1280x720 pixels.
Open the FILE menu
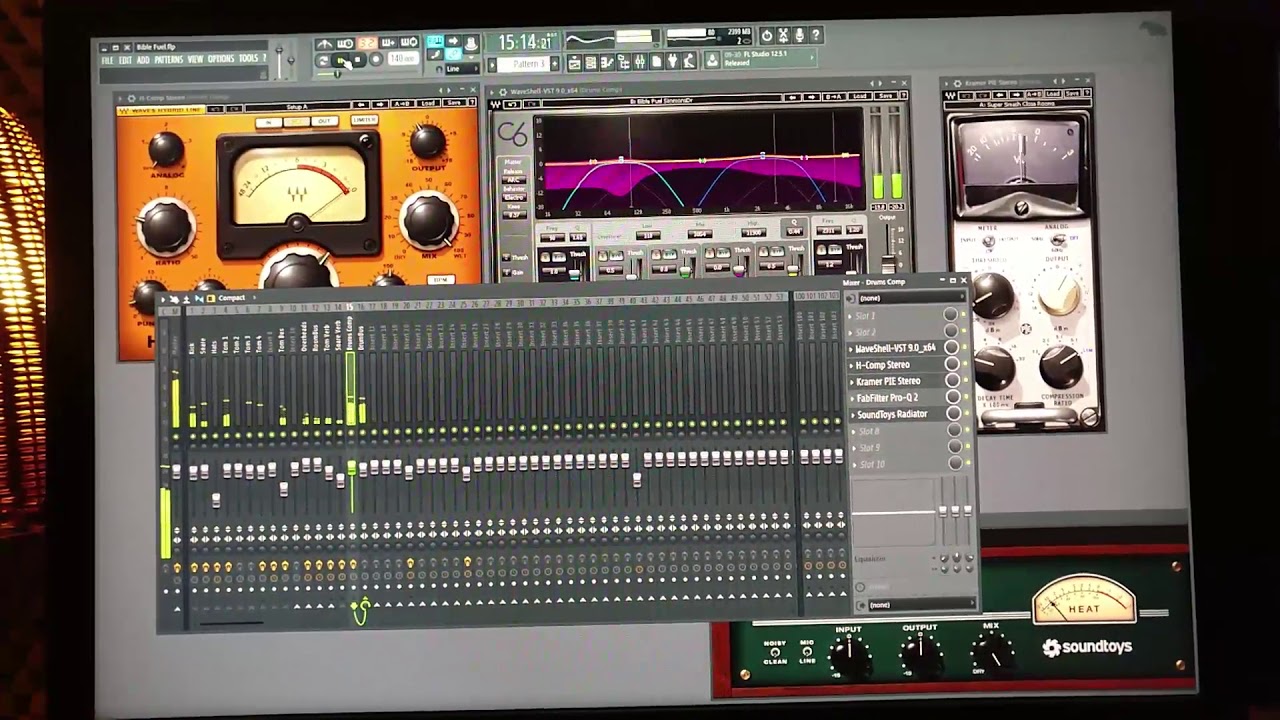point(107,60)
